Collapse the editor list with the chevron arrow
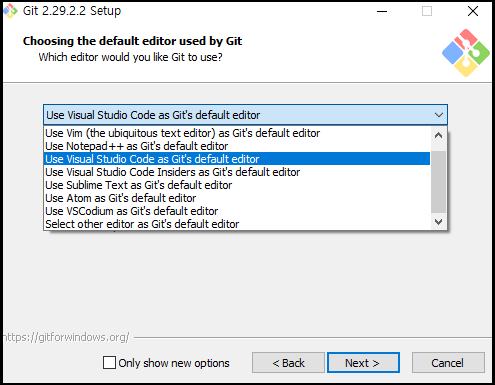This screenshot has height=385, width=495. [x=439, y=115]
